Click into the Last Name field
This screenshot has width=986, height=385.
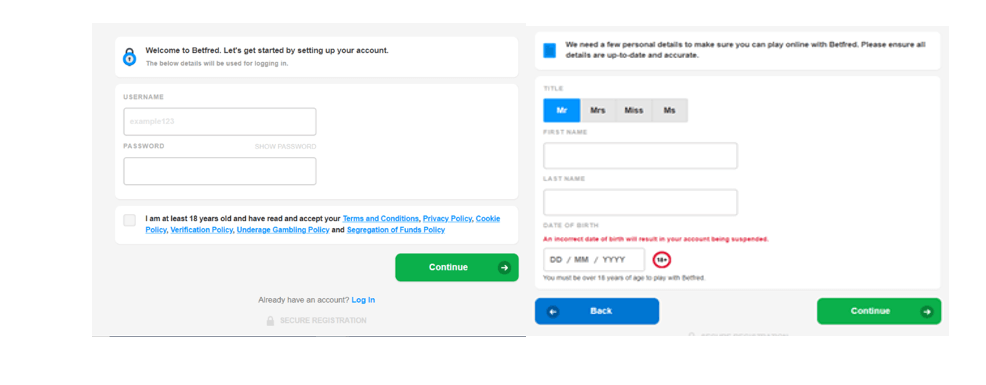(640, 202)
